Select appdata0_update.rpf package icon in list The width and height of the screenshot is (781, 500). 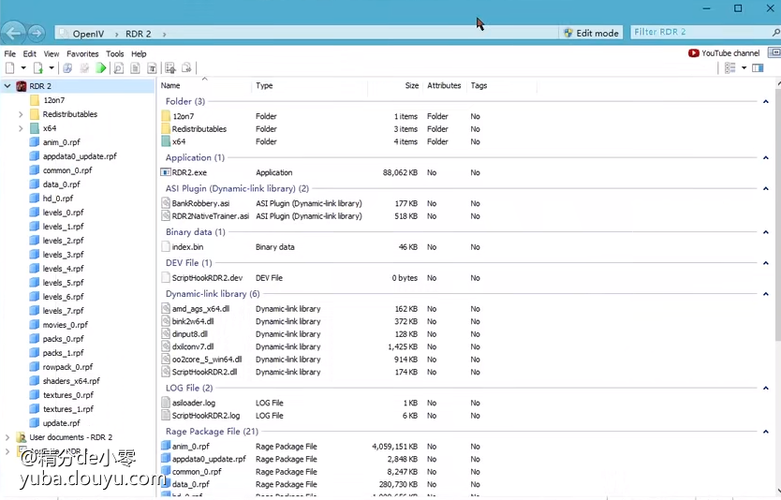pos(166,459)
